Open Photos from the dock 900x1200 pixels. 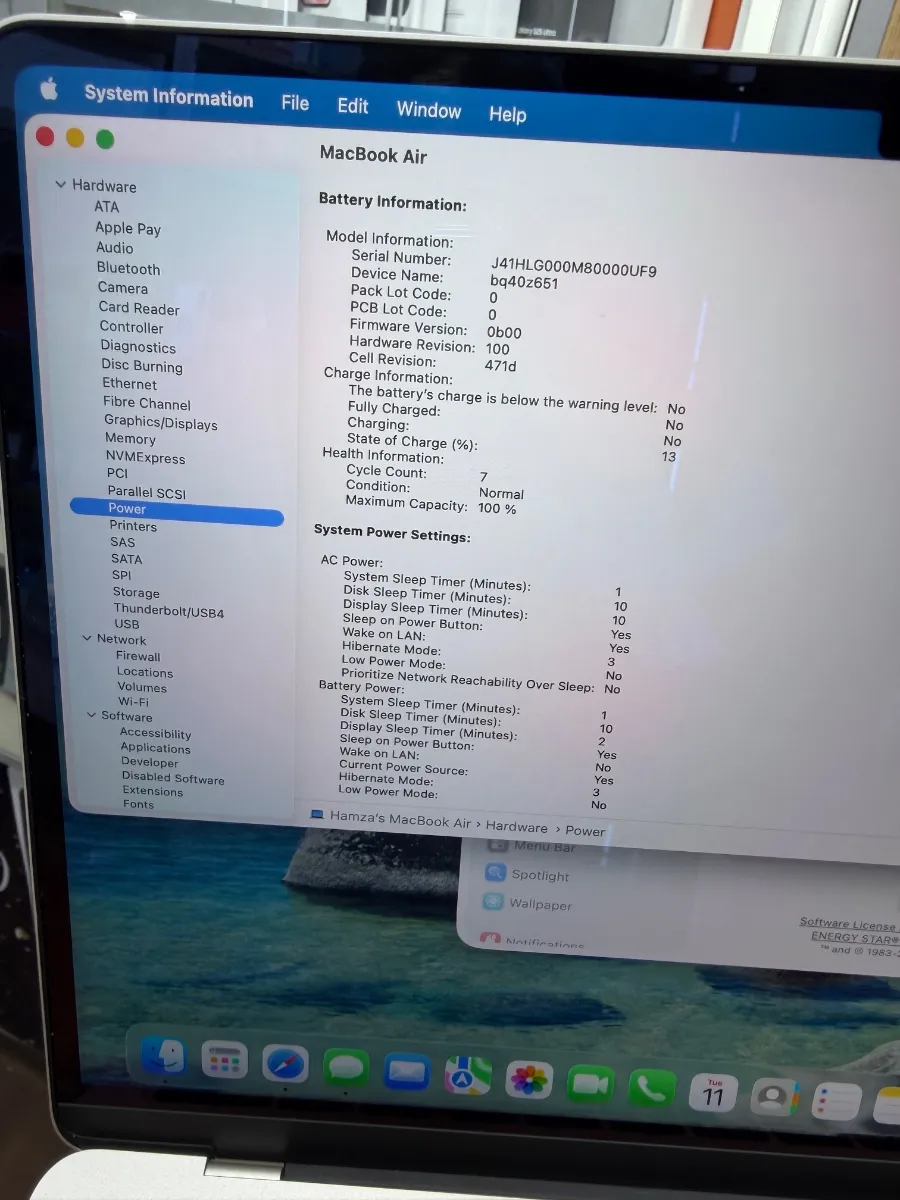point(529,1081)
